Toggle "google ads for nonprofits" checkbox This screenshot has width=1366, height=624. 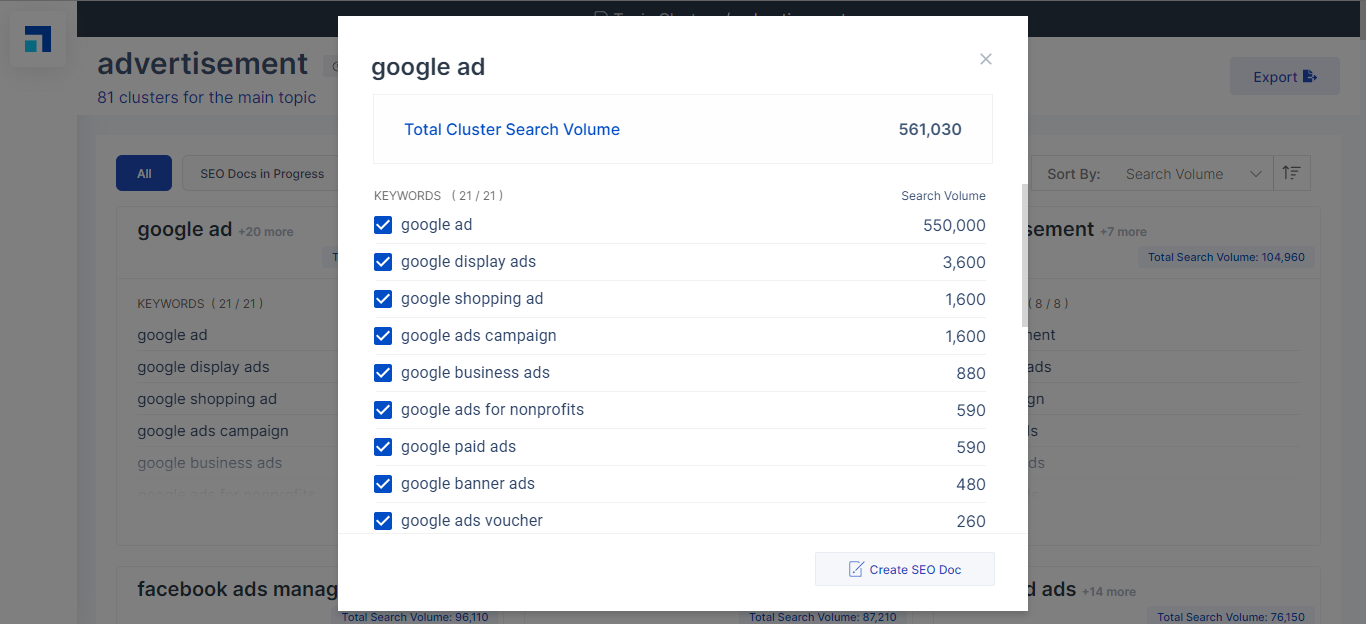pos(383,410)
